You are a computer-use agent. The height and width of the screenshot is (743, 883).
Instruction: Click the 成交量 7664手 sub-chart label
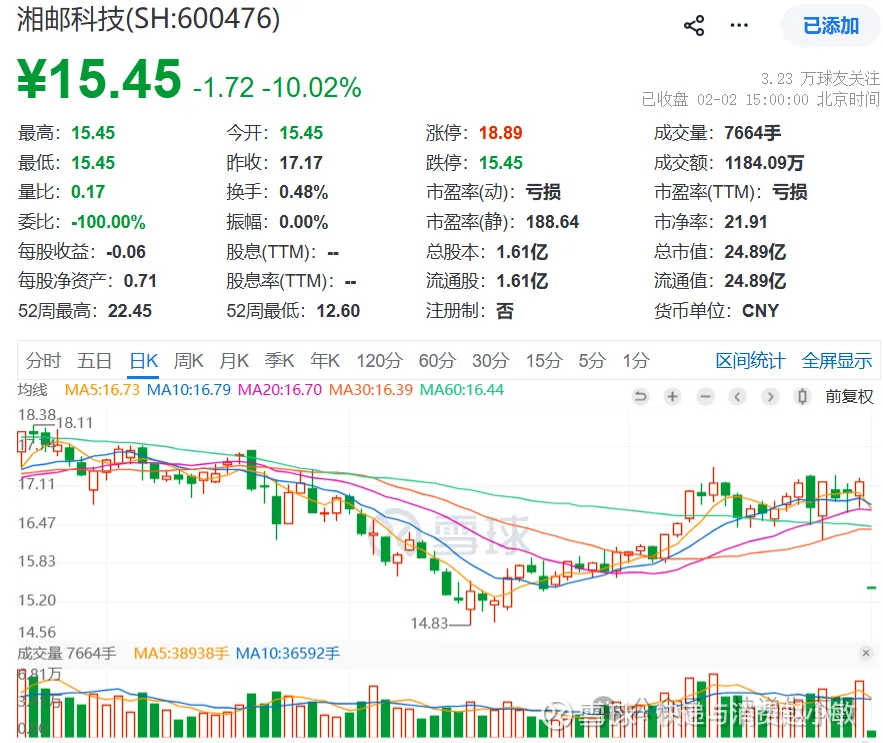66,653
